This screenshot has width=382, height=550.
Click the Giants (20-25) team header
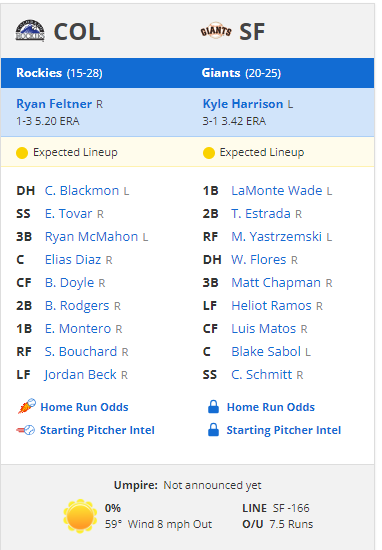click(241, 73)
